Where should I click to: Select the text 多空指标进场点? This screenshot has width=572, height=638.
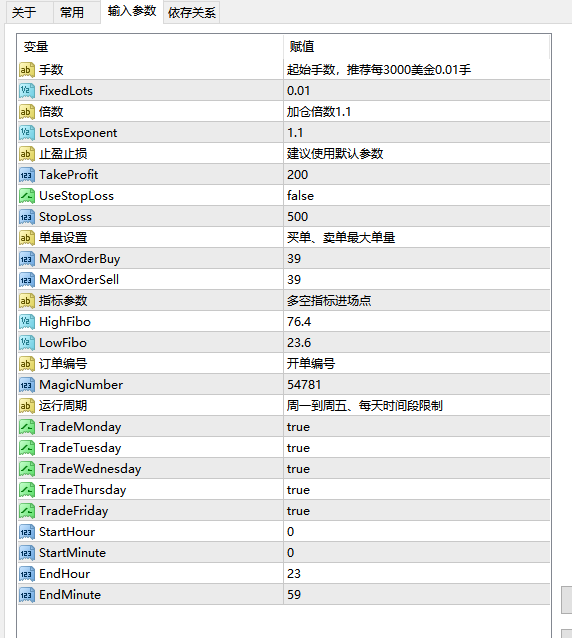point(329,301)
